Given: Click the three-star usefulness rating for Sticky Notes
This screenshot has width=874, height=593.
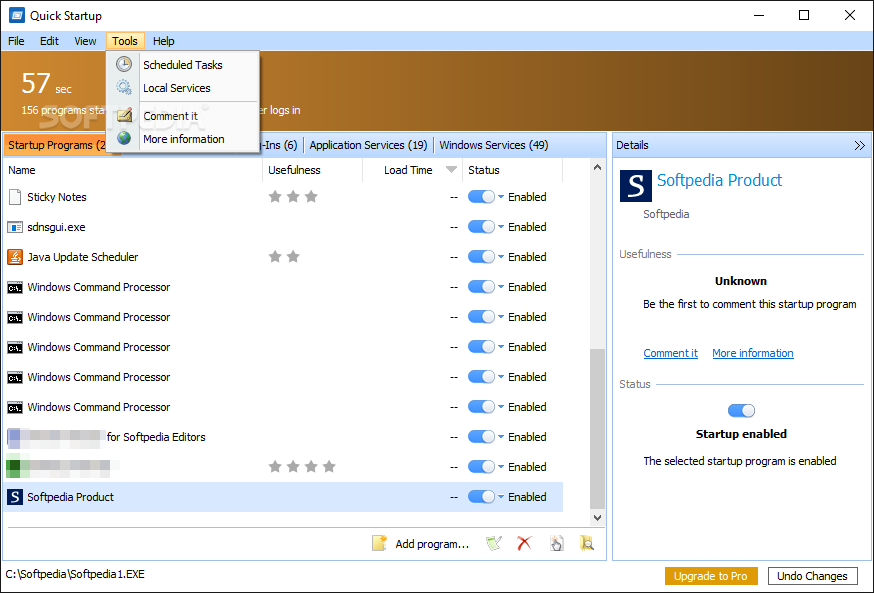Looking at the screenshot, I should [x=293, y=196].
